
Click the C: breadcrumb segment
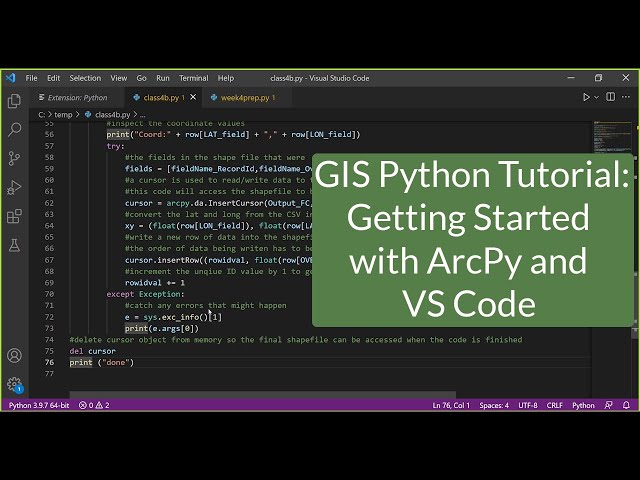pos(42,115)
